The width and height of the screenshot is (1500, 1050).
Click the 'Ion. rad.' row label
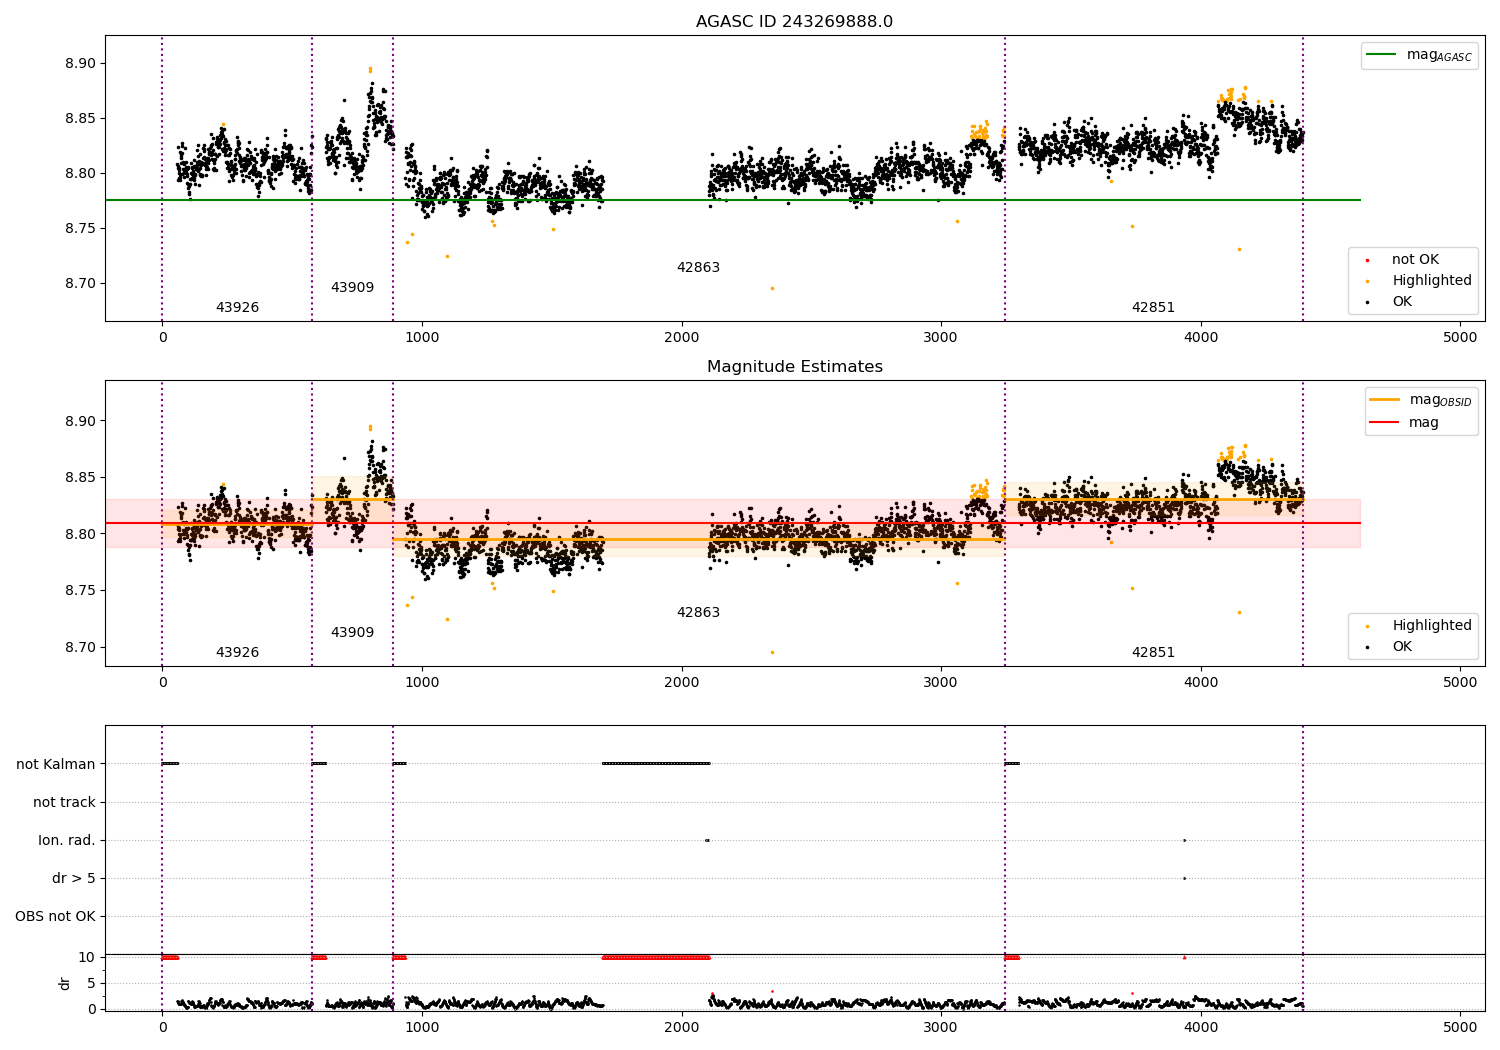tap(67, 840)
